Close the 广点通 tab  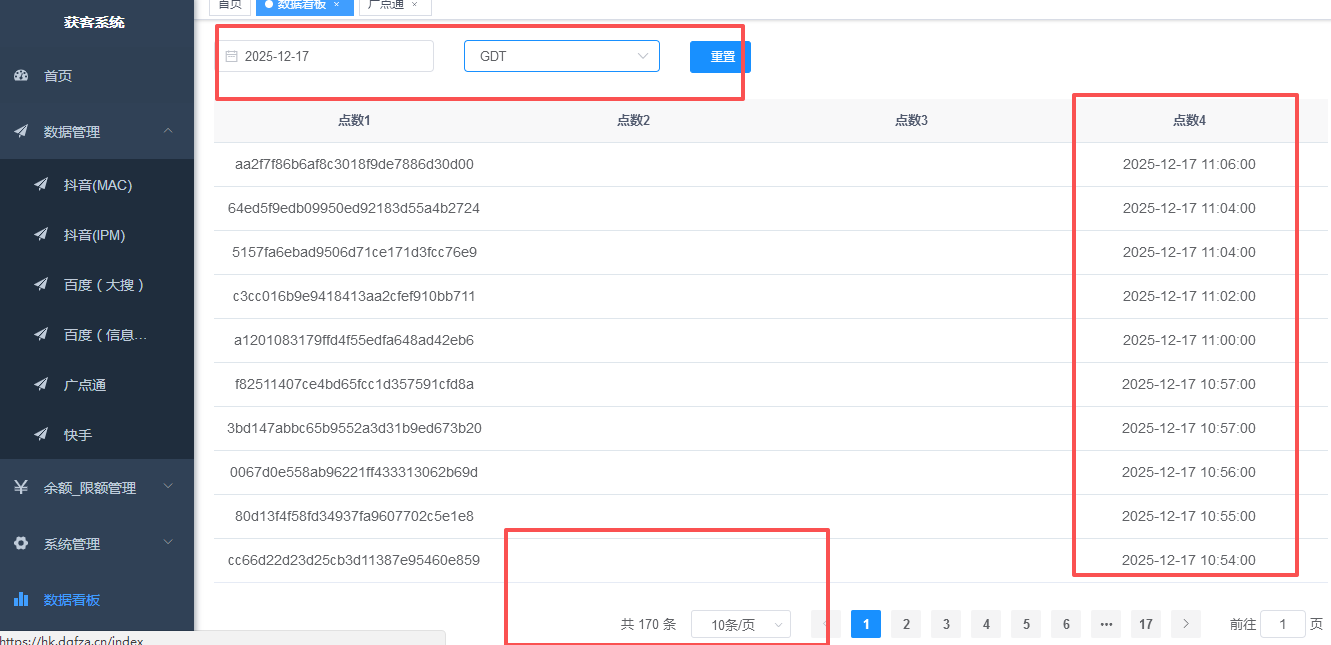click(x=415, y=5)
